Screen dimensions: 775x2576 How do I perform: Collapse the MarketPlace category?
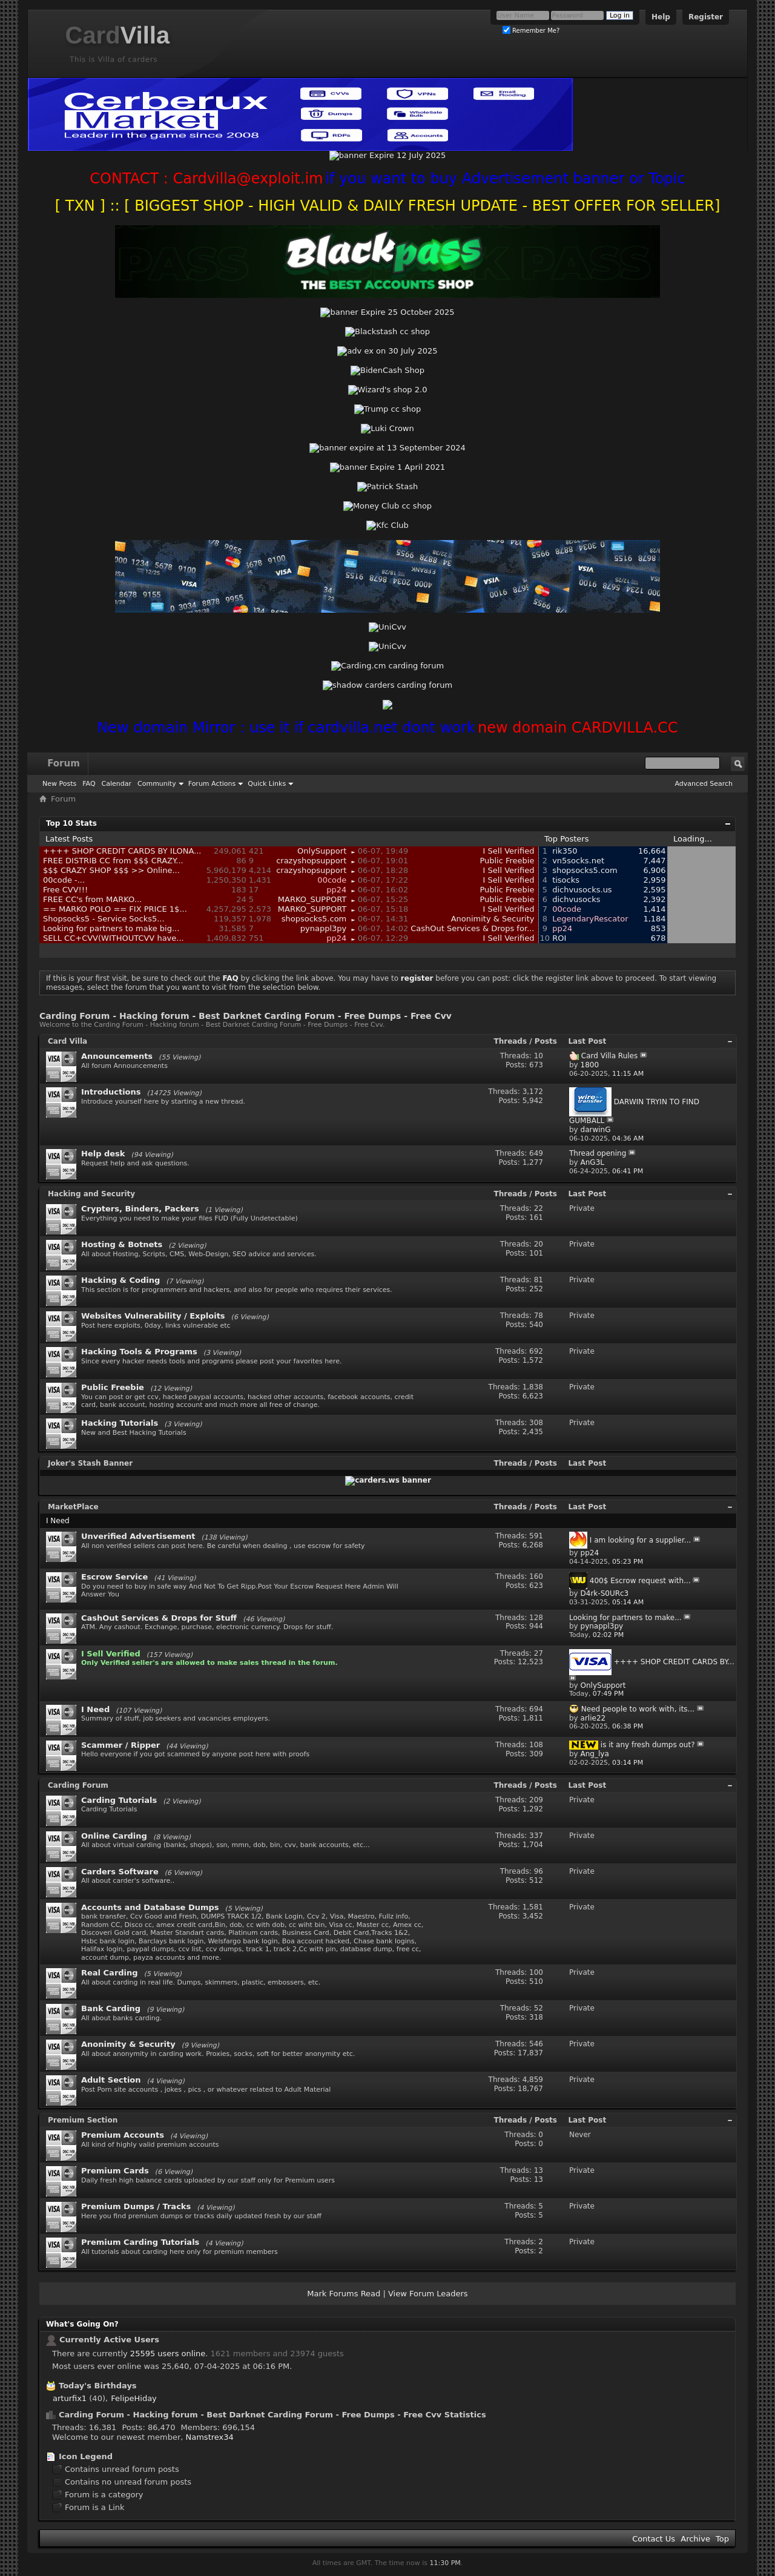pyautogui.click(x=730, y=1507)
